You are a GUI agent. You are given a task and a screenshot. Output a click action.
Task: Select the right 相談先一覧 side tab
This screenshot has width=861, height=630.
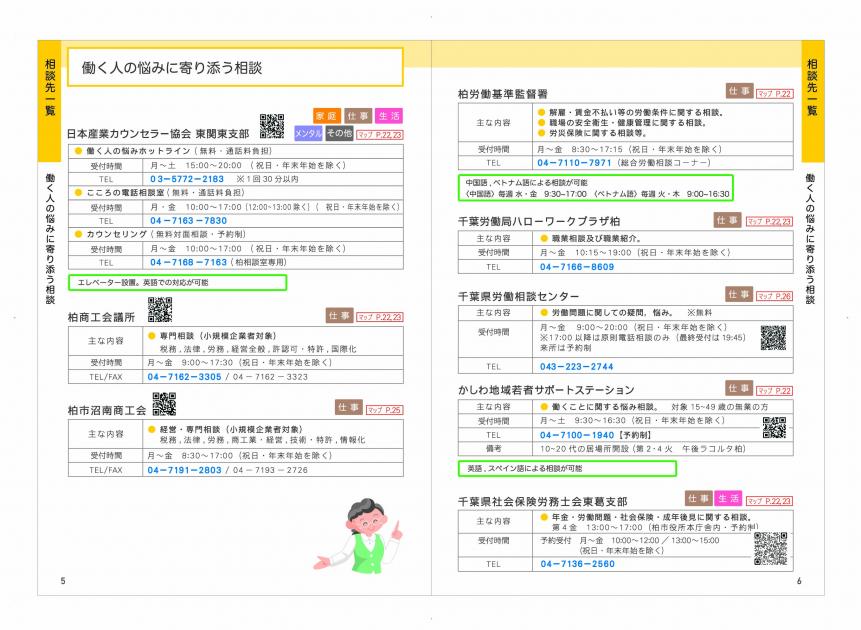[811, 88]
